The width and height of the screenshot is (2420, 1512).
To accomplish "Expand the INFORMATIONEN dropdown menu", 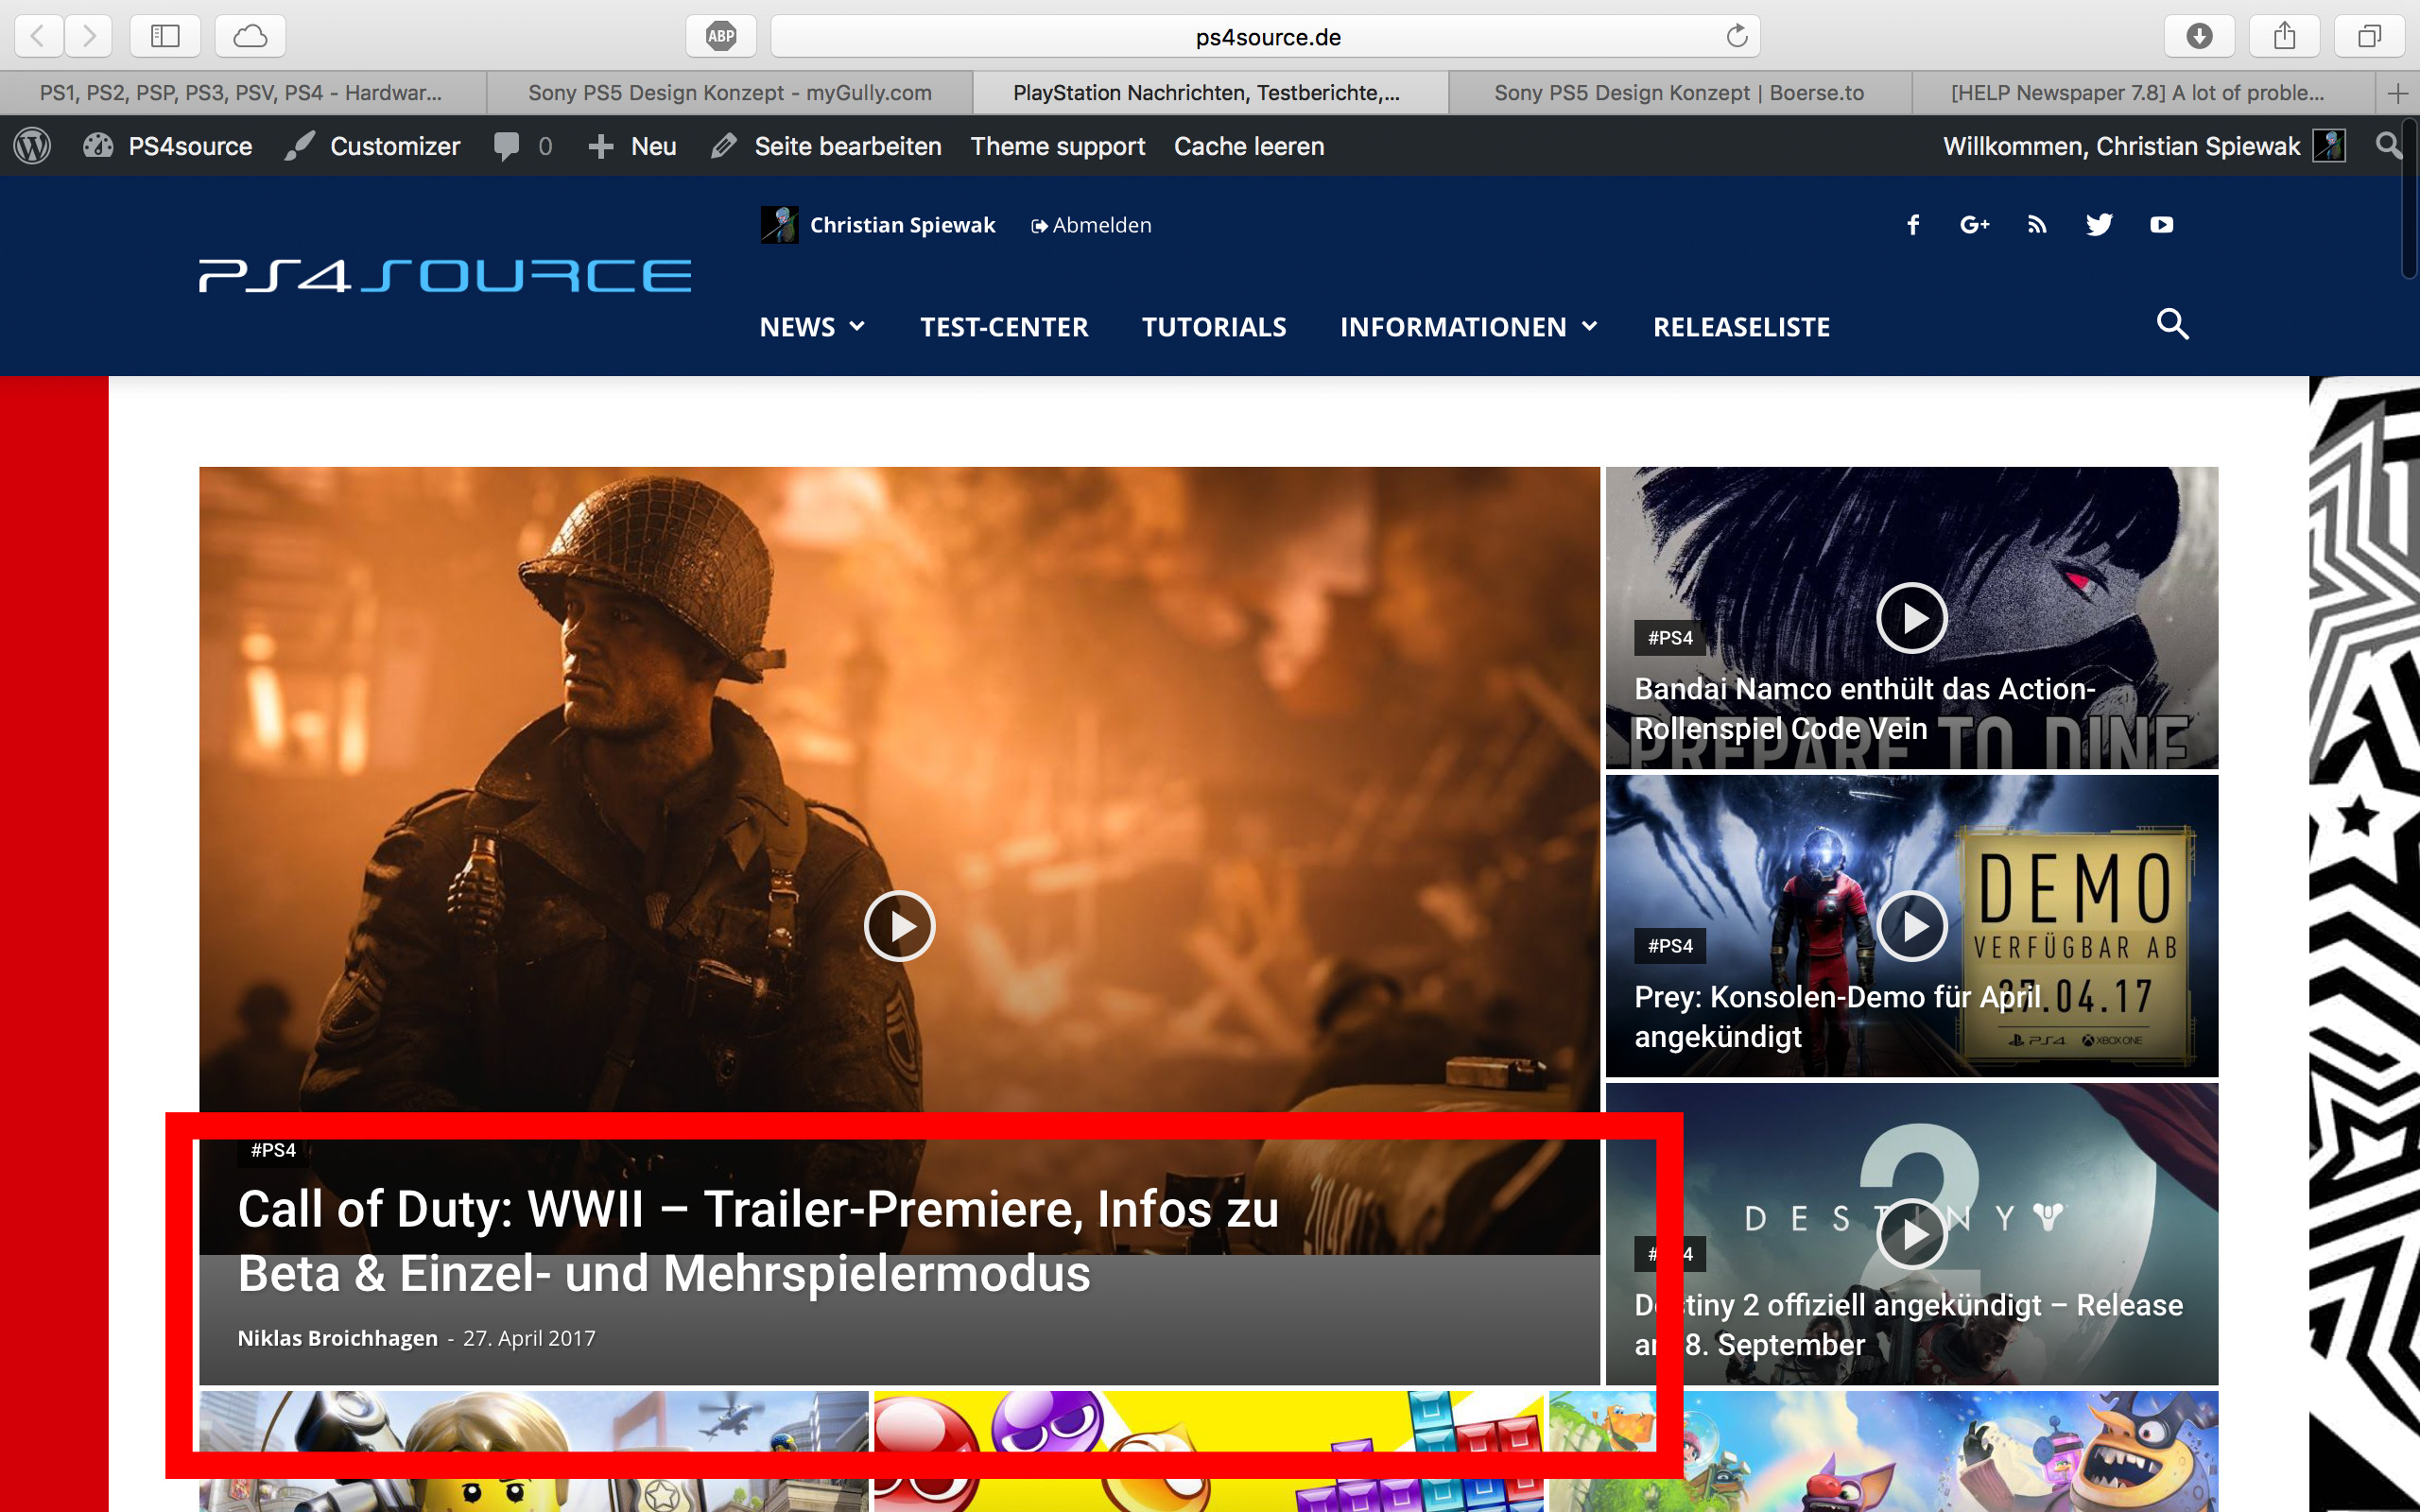I will 1469,327.
